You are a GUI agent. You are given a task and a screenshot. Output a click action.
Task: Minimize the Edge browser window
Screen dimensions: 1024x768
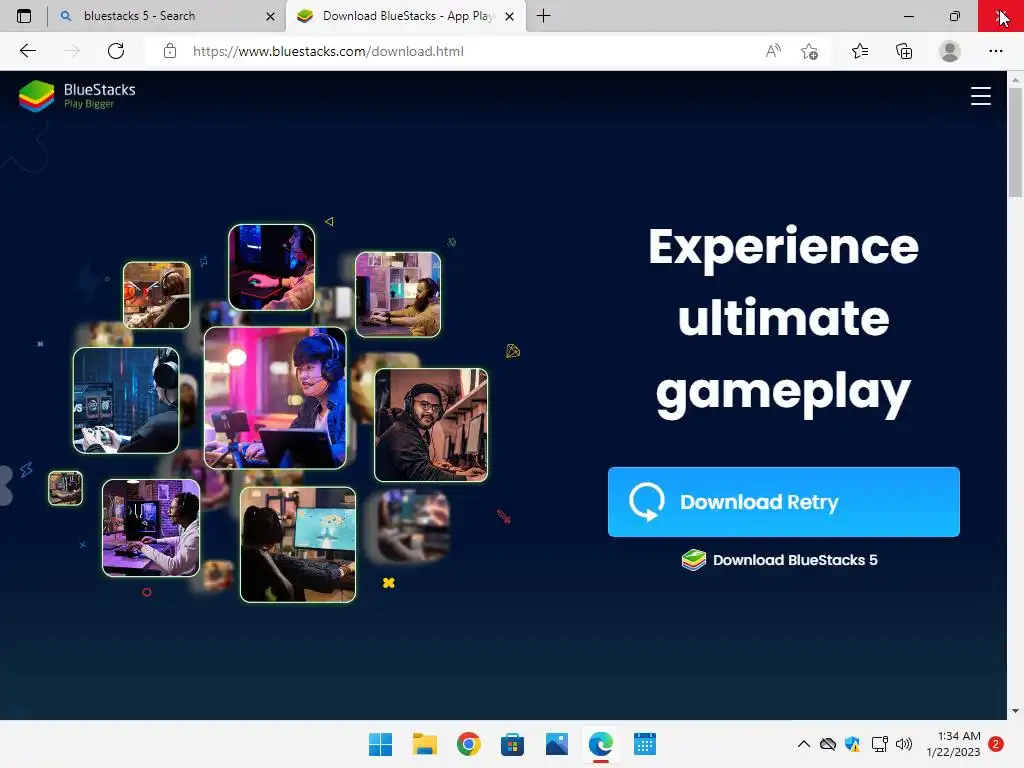[908, 16]
